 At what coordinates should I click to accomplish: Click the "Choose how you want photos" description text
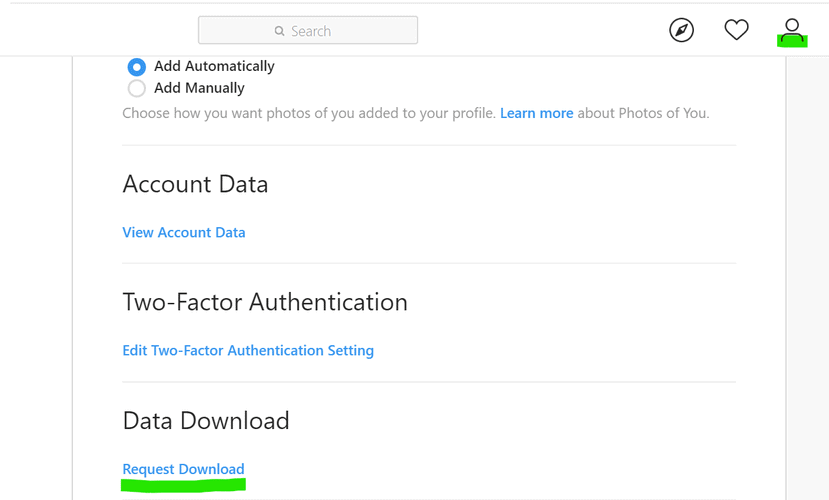pyautogui.click(x=309, y=113)
